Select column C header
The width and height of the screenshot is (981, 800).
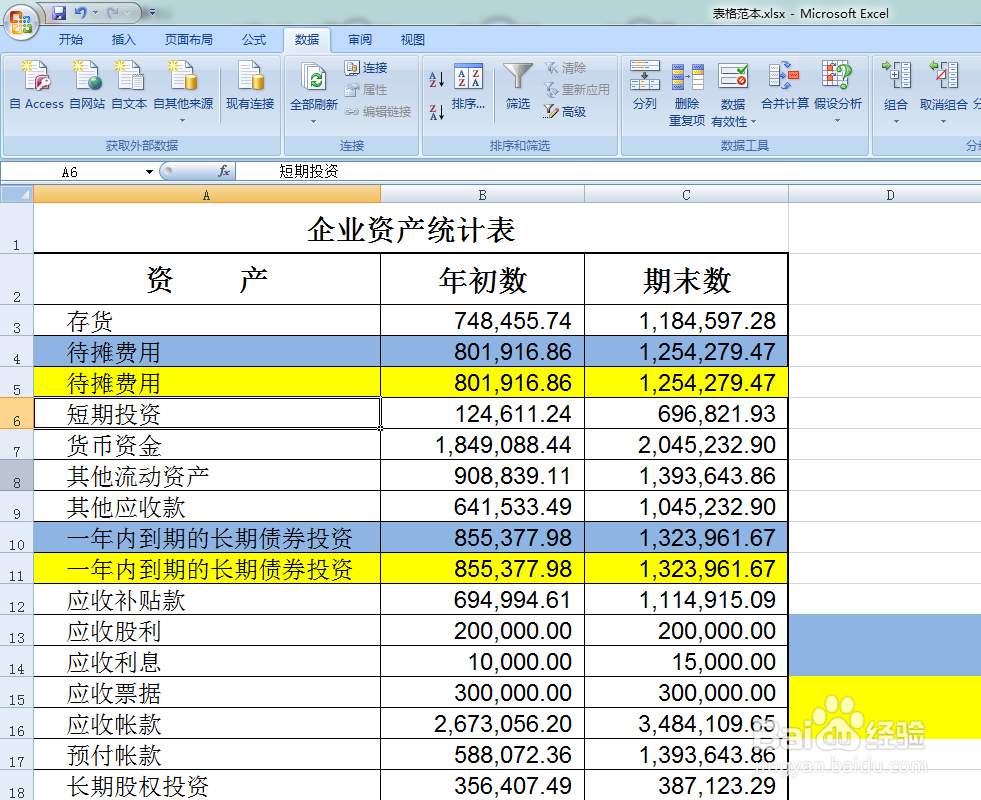pos(686,195)
